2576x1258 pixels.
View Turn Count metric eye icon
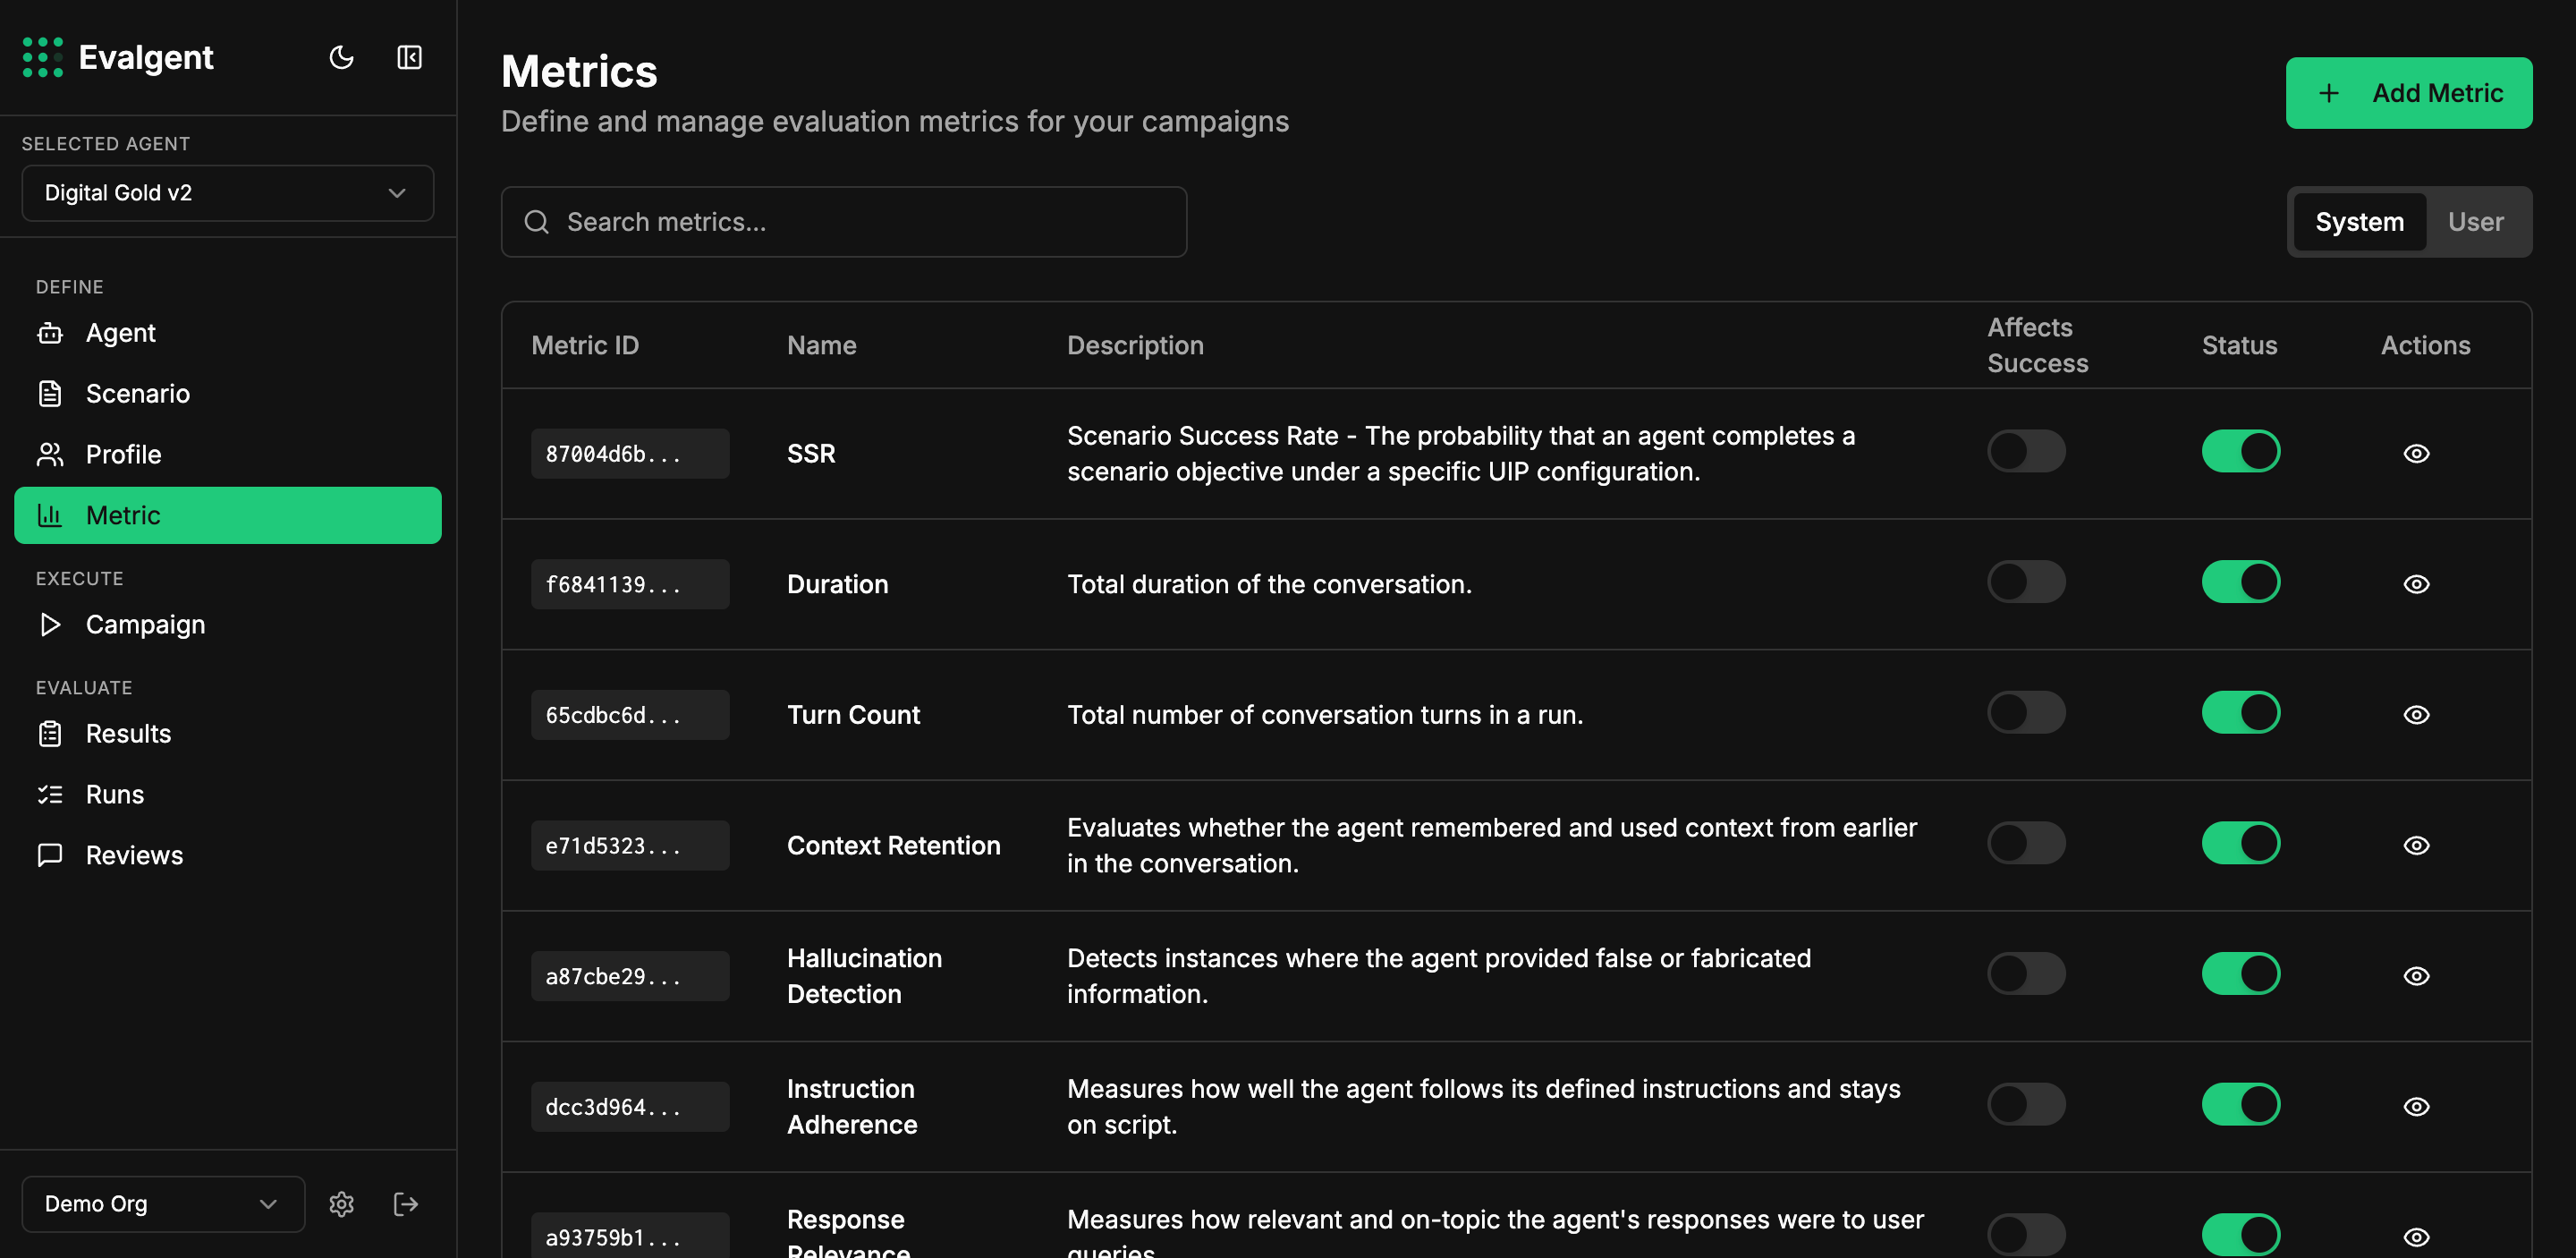click(2415, 715)
